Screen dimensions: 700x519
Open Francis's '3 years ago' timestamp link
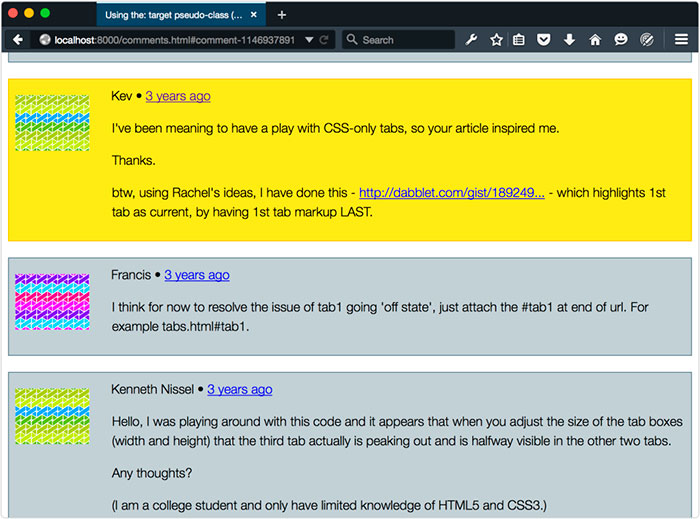(197, 275)
